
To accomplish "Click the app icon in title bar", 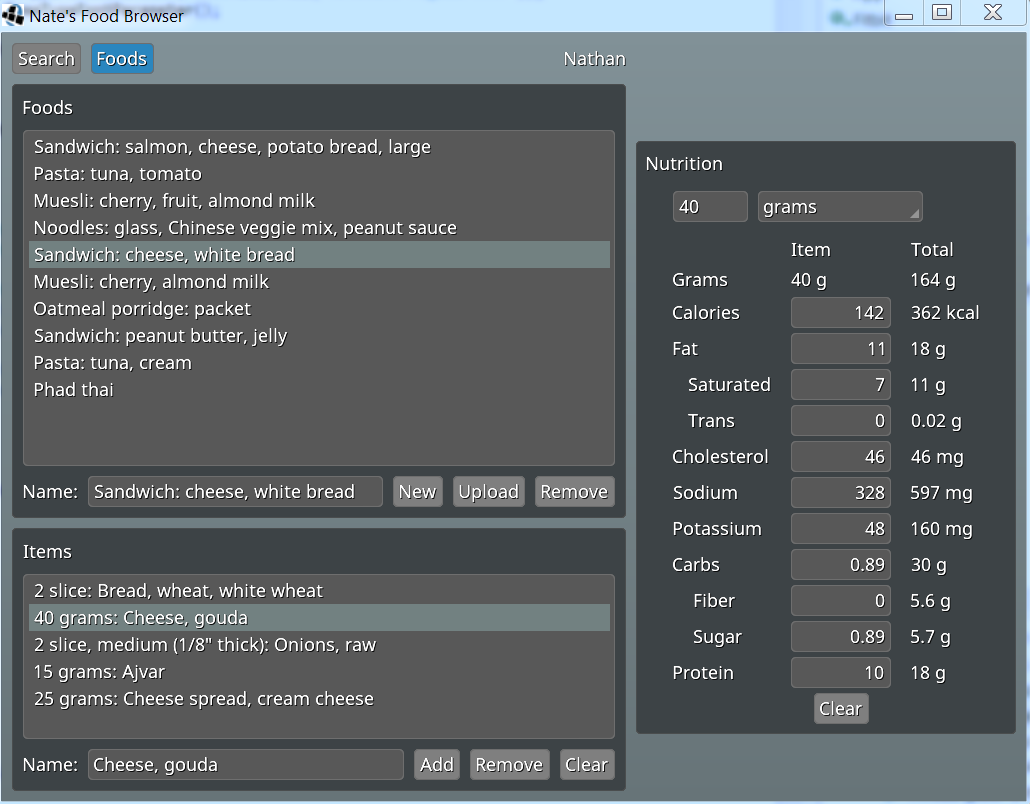I will click(14, 15).
